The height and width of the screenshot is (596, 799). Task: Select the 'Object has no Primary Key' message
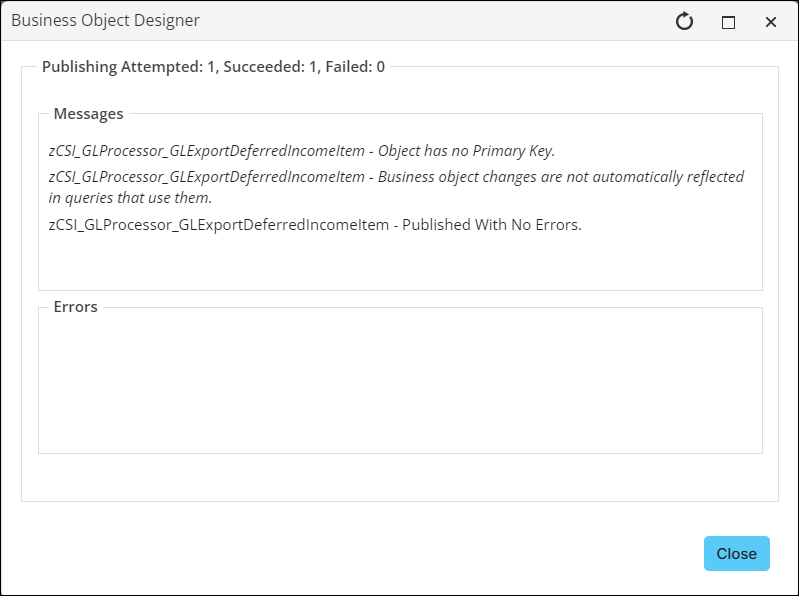(465, 151)
